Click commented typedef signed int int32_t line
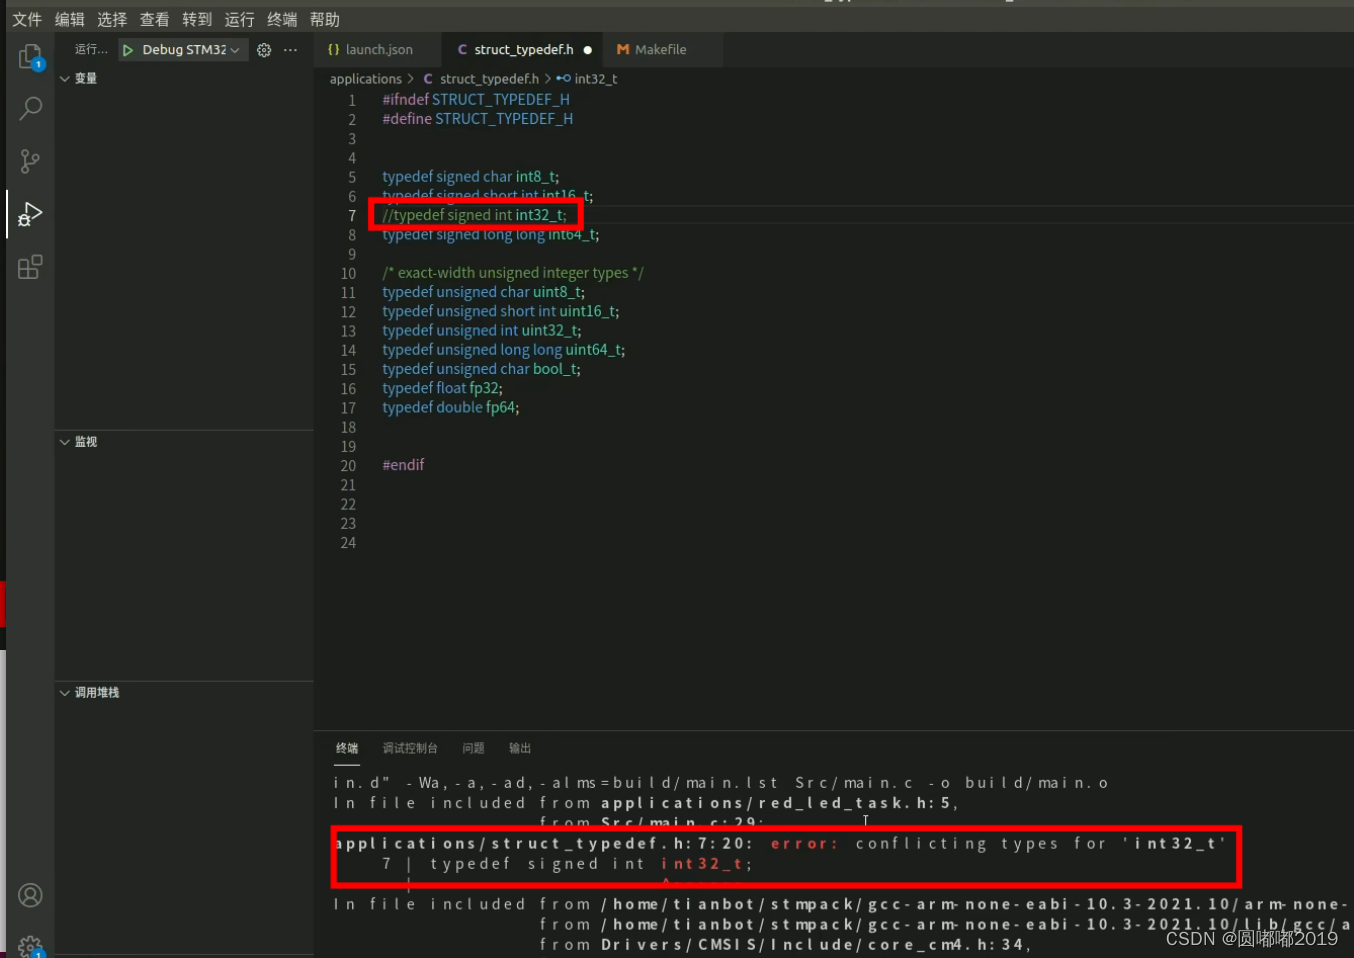 (474, 215)
